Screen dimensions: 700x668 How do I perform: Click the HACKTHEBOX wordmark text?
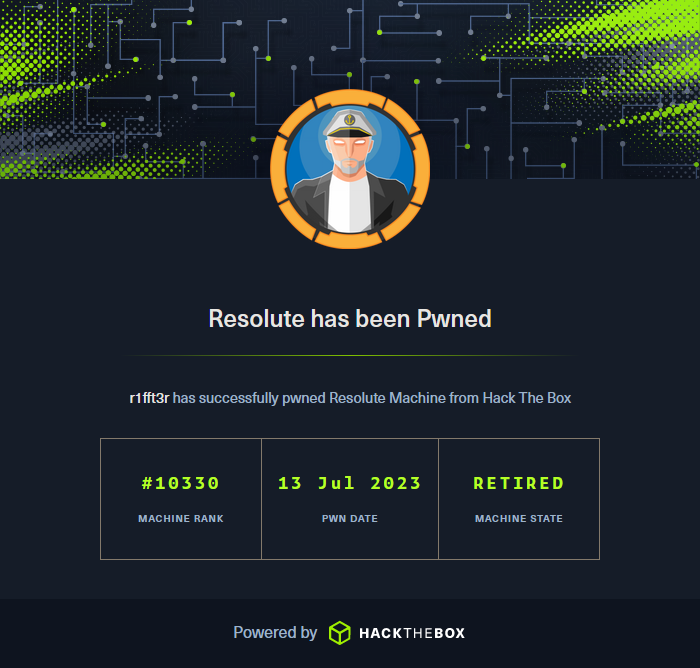pyautogui.click(x=412, y=633)
